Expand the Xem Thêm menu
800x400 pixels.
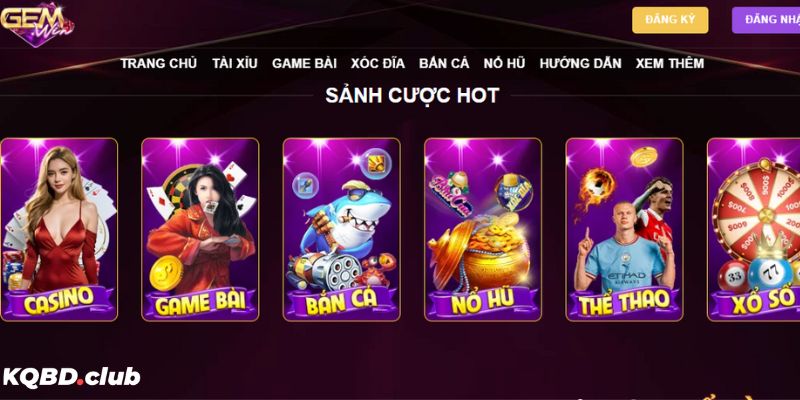[x=670, y=63]
